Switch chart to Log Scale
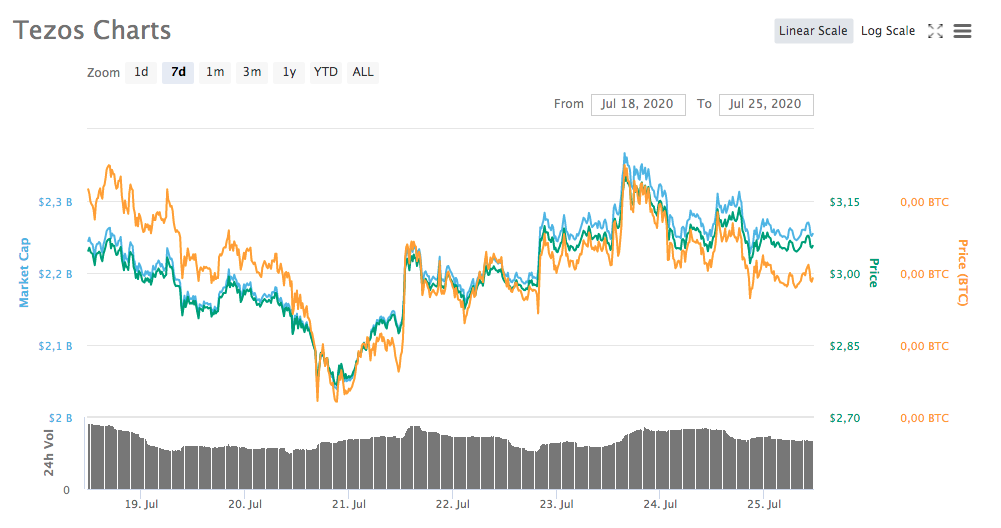 click(887, 31)
